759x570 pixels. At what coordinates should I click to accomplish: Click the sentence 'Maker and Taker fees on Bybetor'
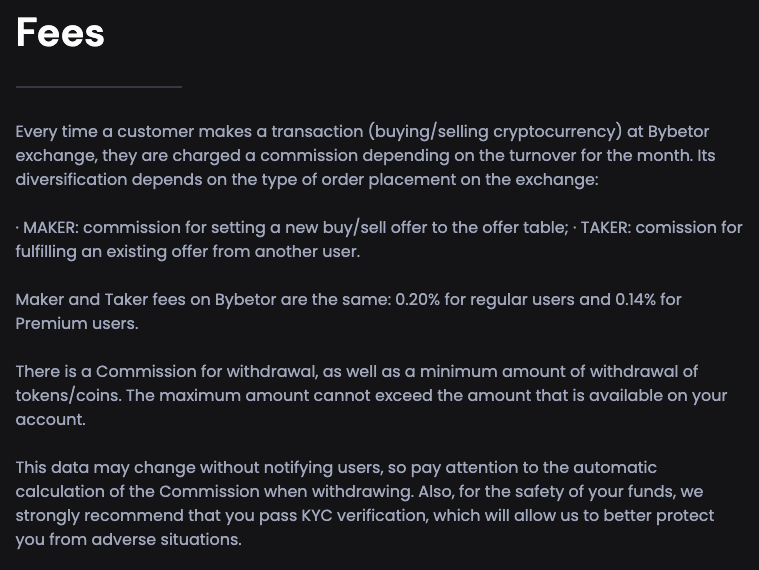pyautogui.click(x=349, y=311)
